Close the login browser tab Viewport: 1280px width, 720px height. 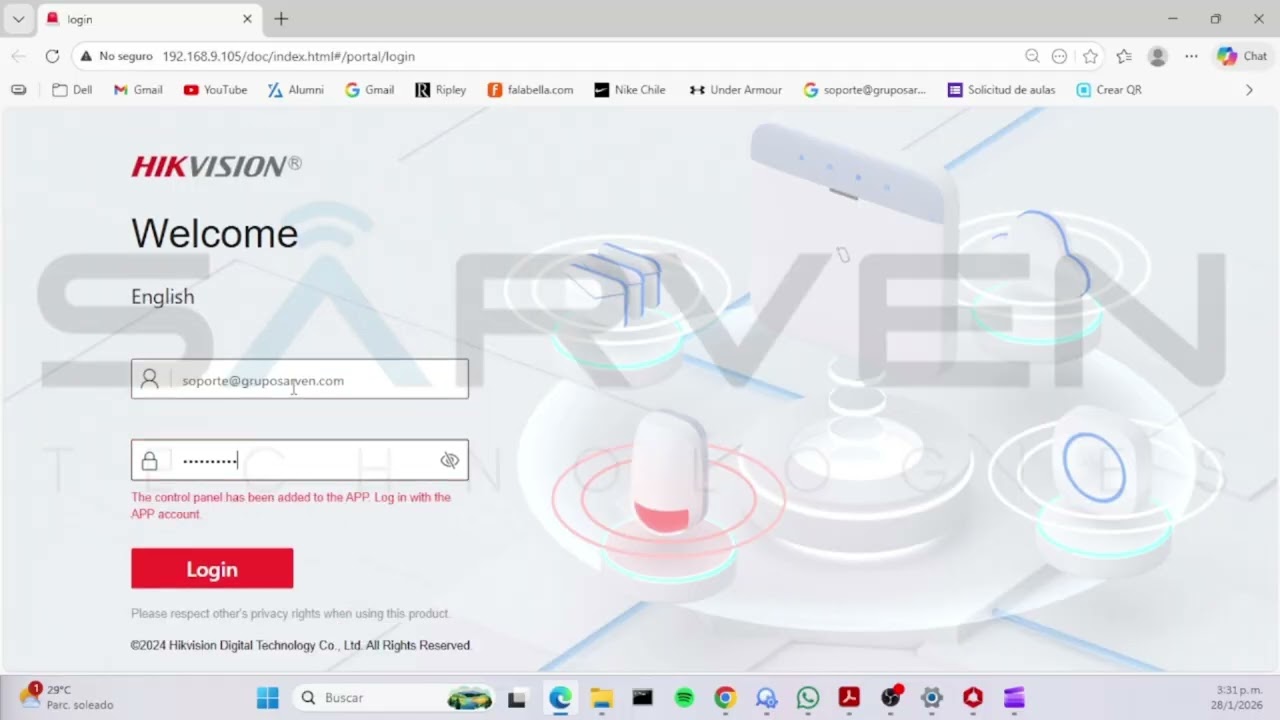[247, 19]
